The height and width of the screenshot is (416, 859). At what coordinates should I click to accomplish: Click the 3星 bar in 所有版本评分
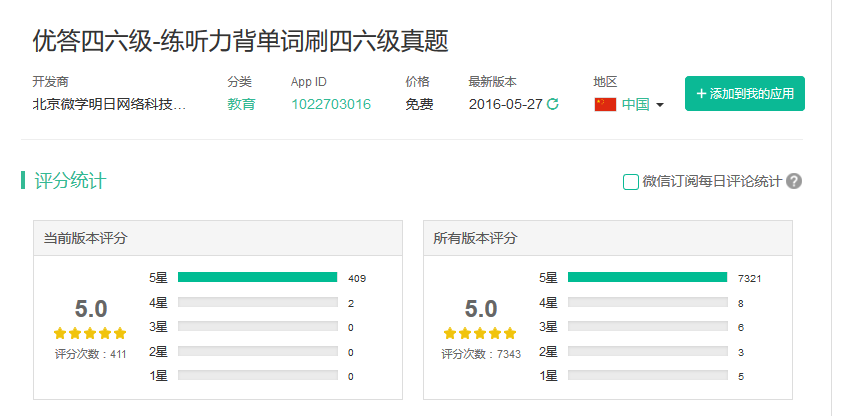pos(648,327)
